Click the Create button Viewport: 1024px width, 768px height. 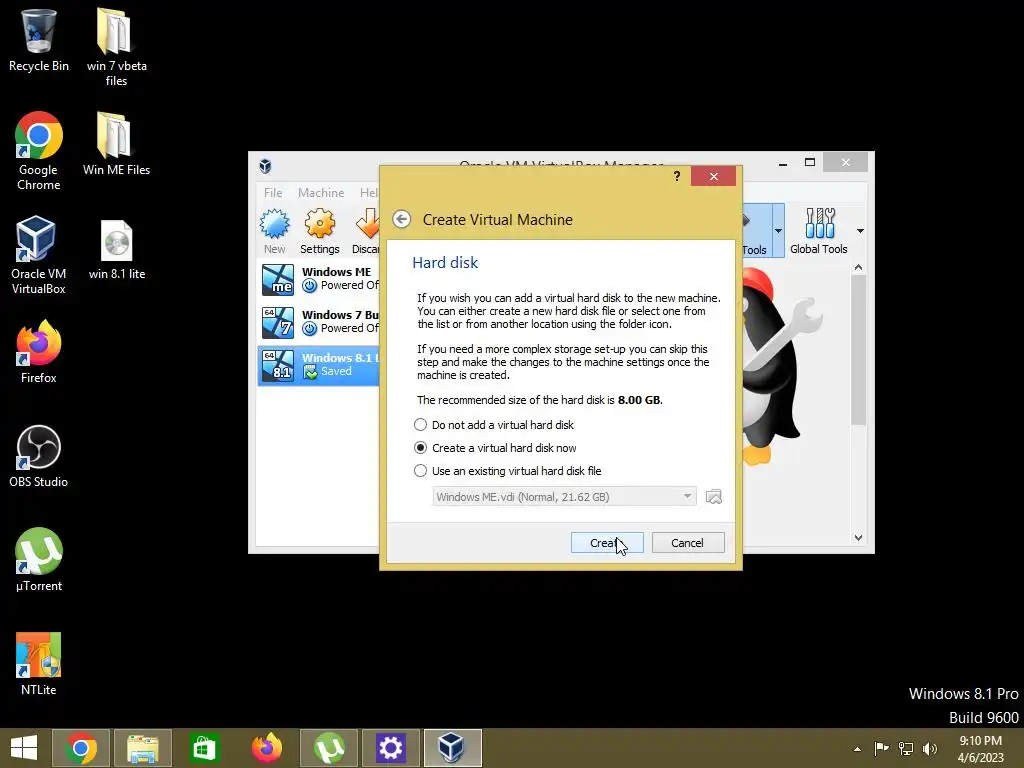607,543
